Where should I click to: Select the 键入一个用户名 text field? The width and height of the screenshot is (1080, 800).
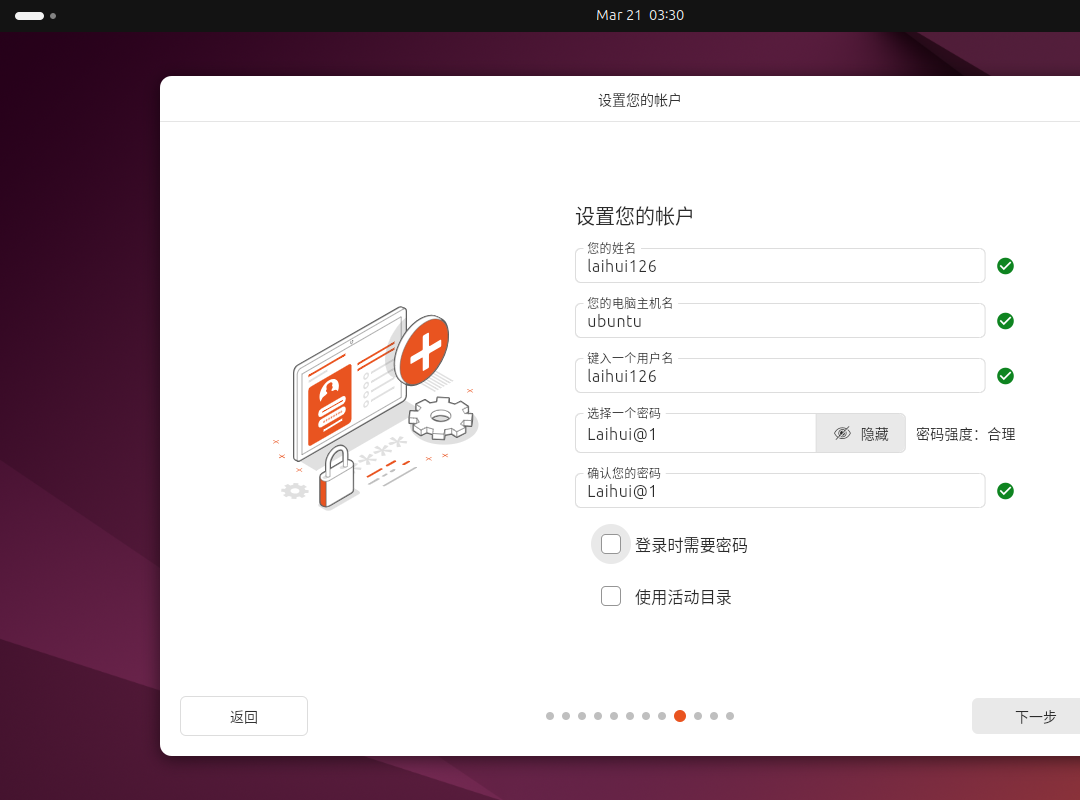click(780, 377)
